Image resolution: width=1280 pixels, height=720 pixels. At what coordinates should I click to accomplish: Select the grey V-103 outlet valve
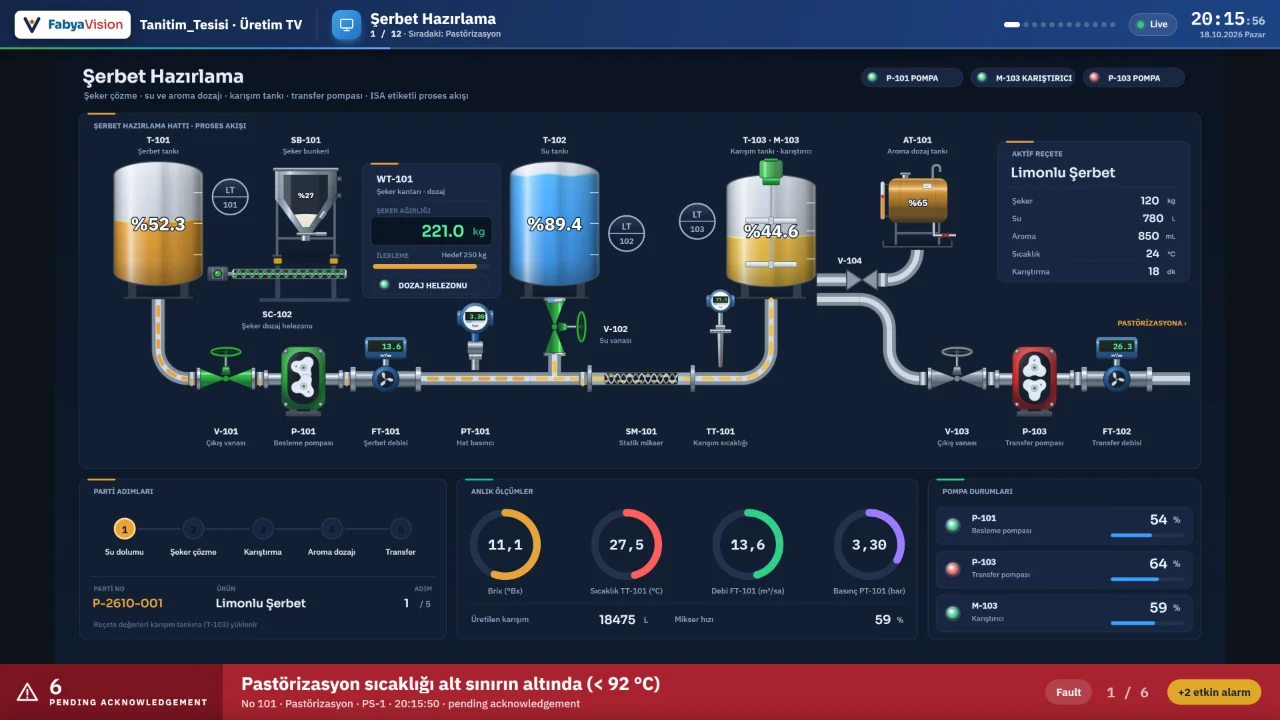pyautogui.click(x=957, y=369)
